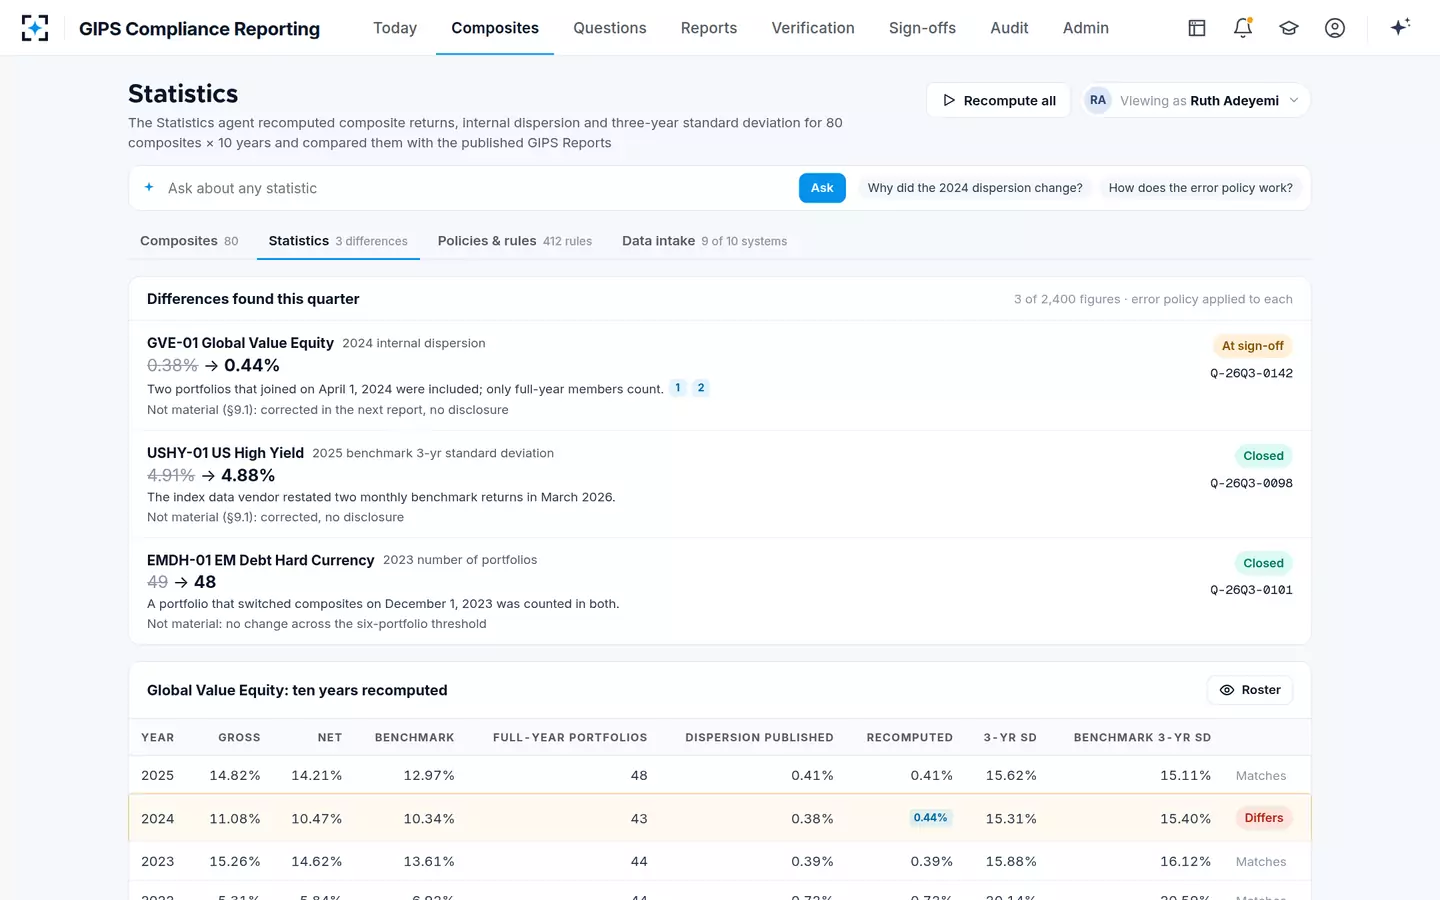The height and width of the screenshot is (900, 1440).
Task: Open the Sign-offs section
Action: 922,28
